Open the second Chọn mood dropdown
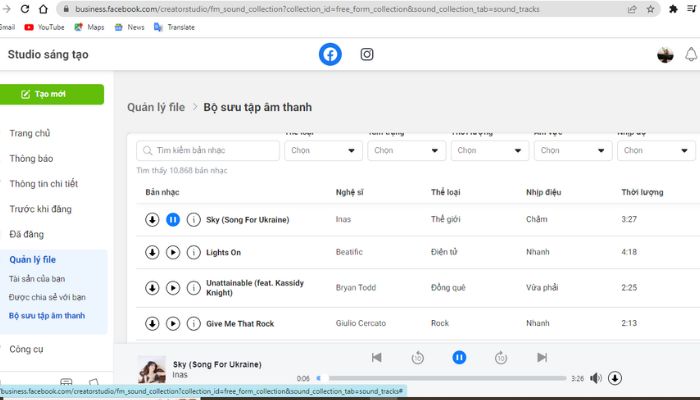 tap(406, 150)
